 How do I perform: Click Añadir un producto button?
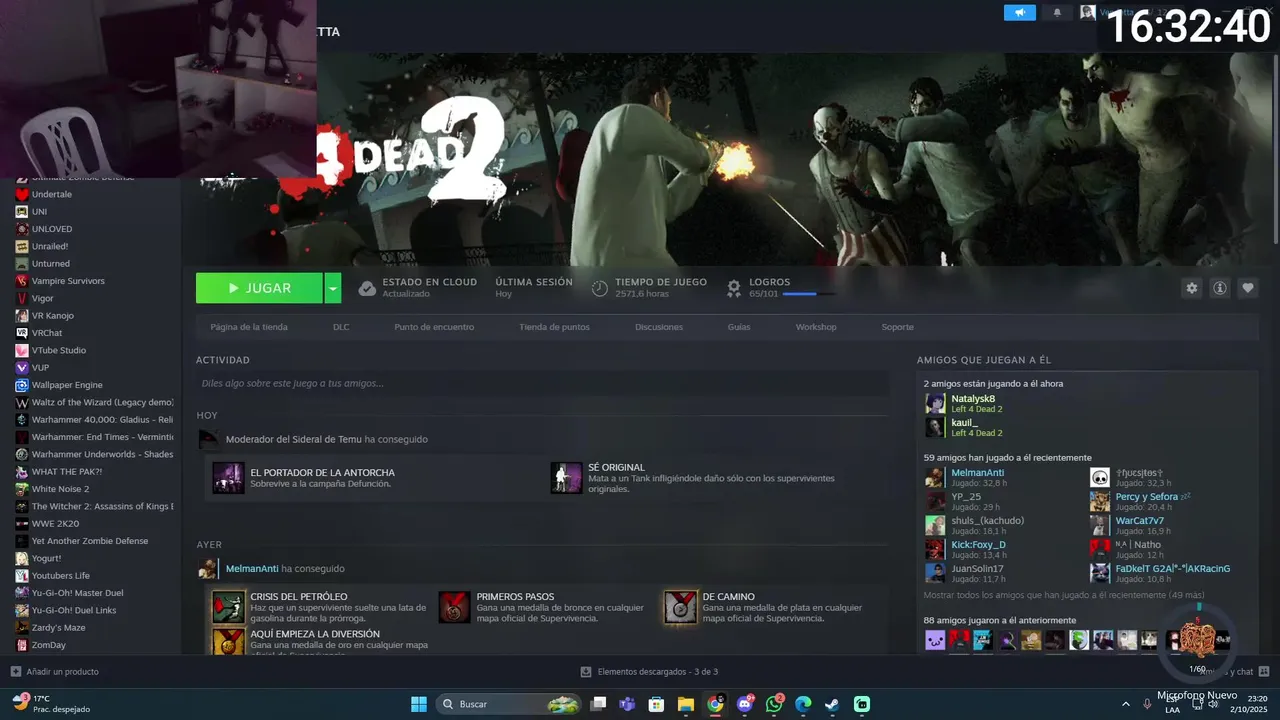[55, 672]
